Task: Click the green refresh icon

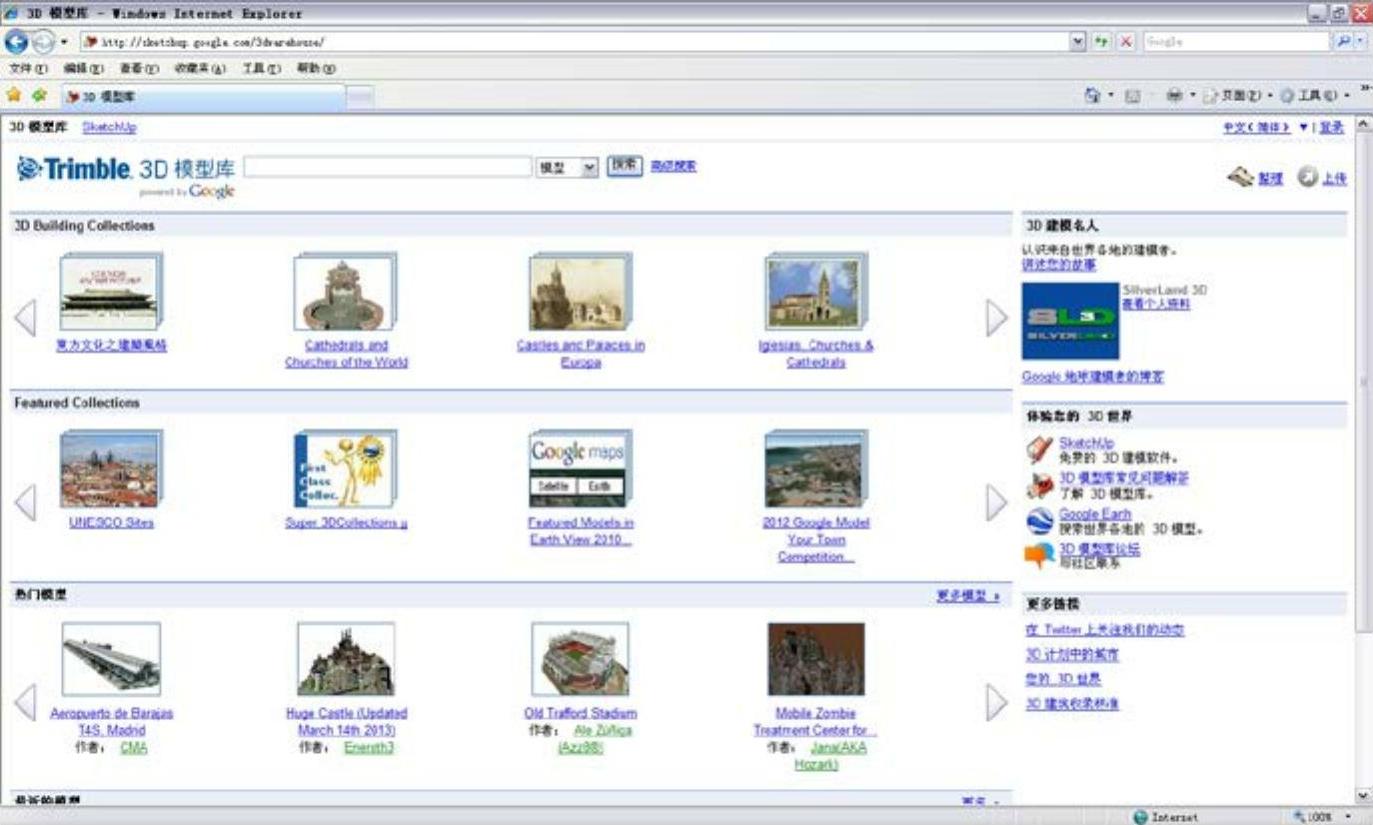Action: [x=1101, y=42]
